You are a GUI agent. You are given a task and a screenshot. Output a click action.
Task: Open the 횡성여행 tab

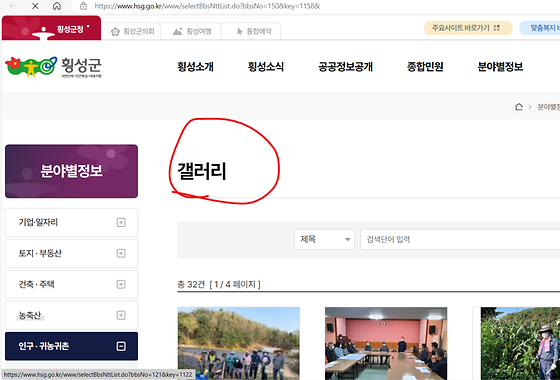(x=192, y=31)
